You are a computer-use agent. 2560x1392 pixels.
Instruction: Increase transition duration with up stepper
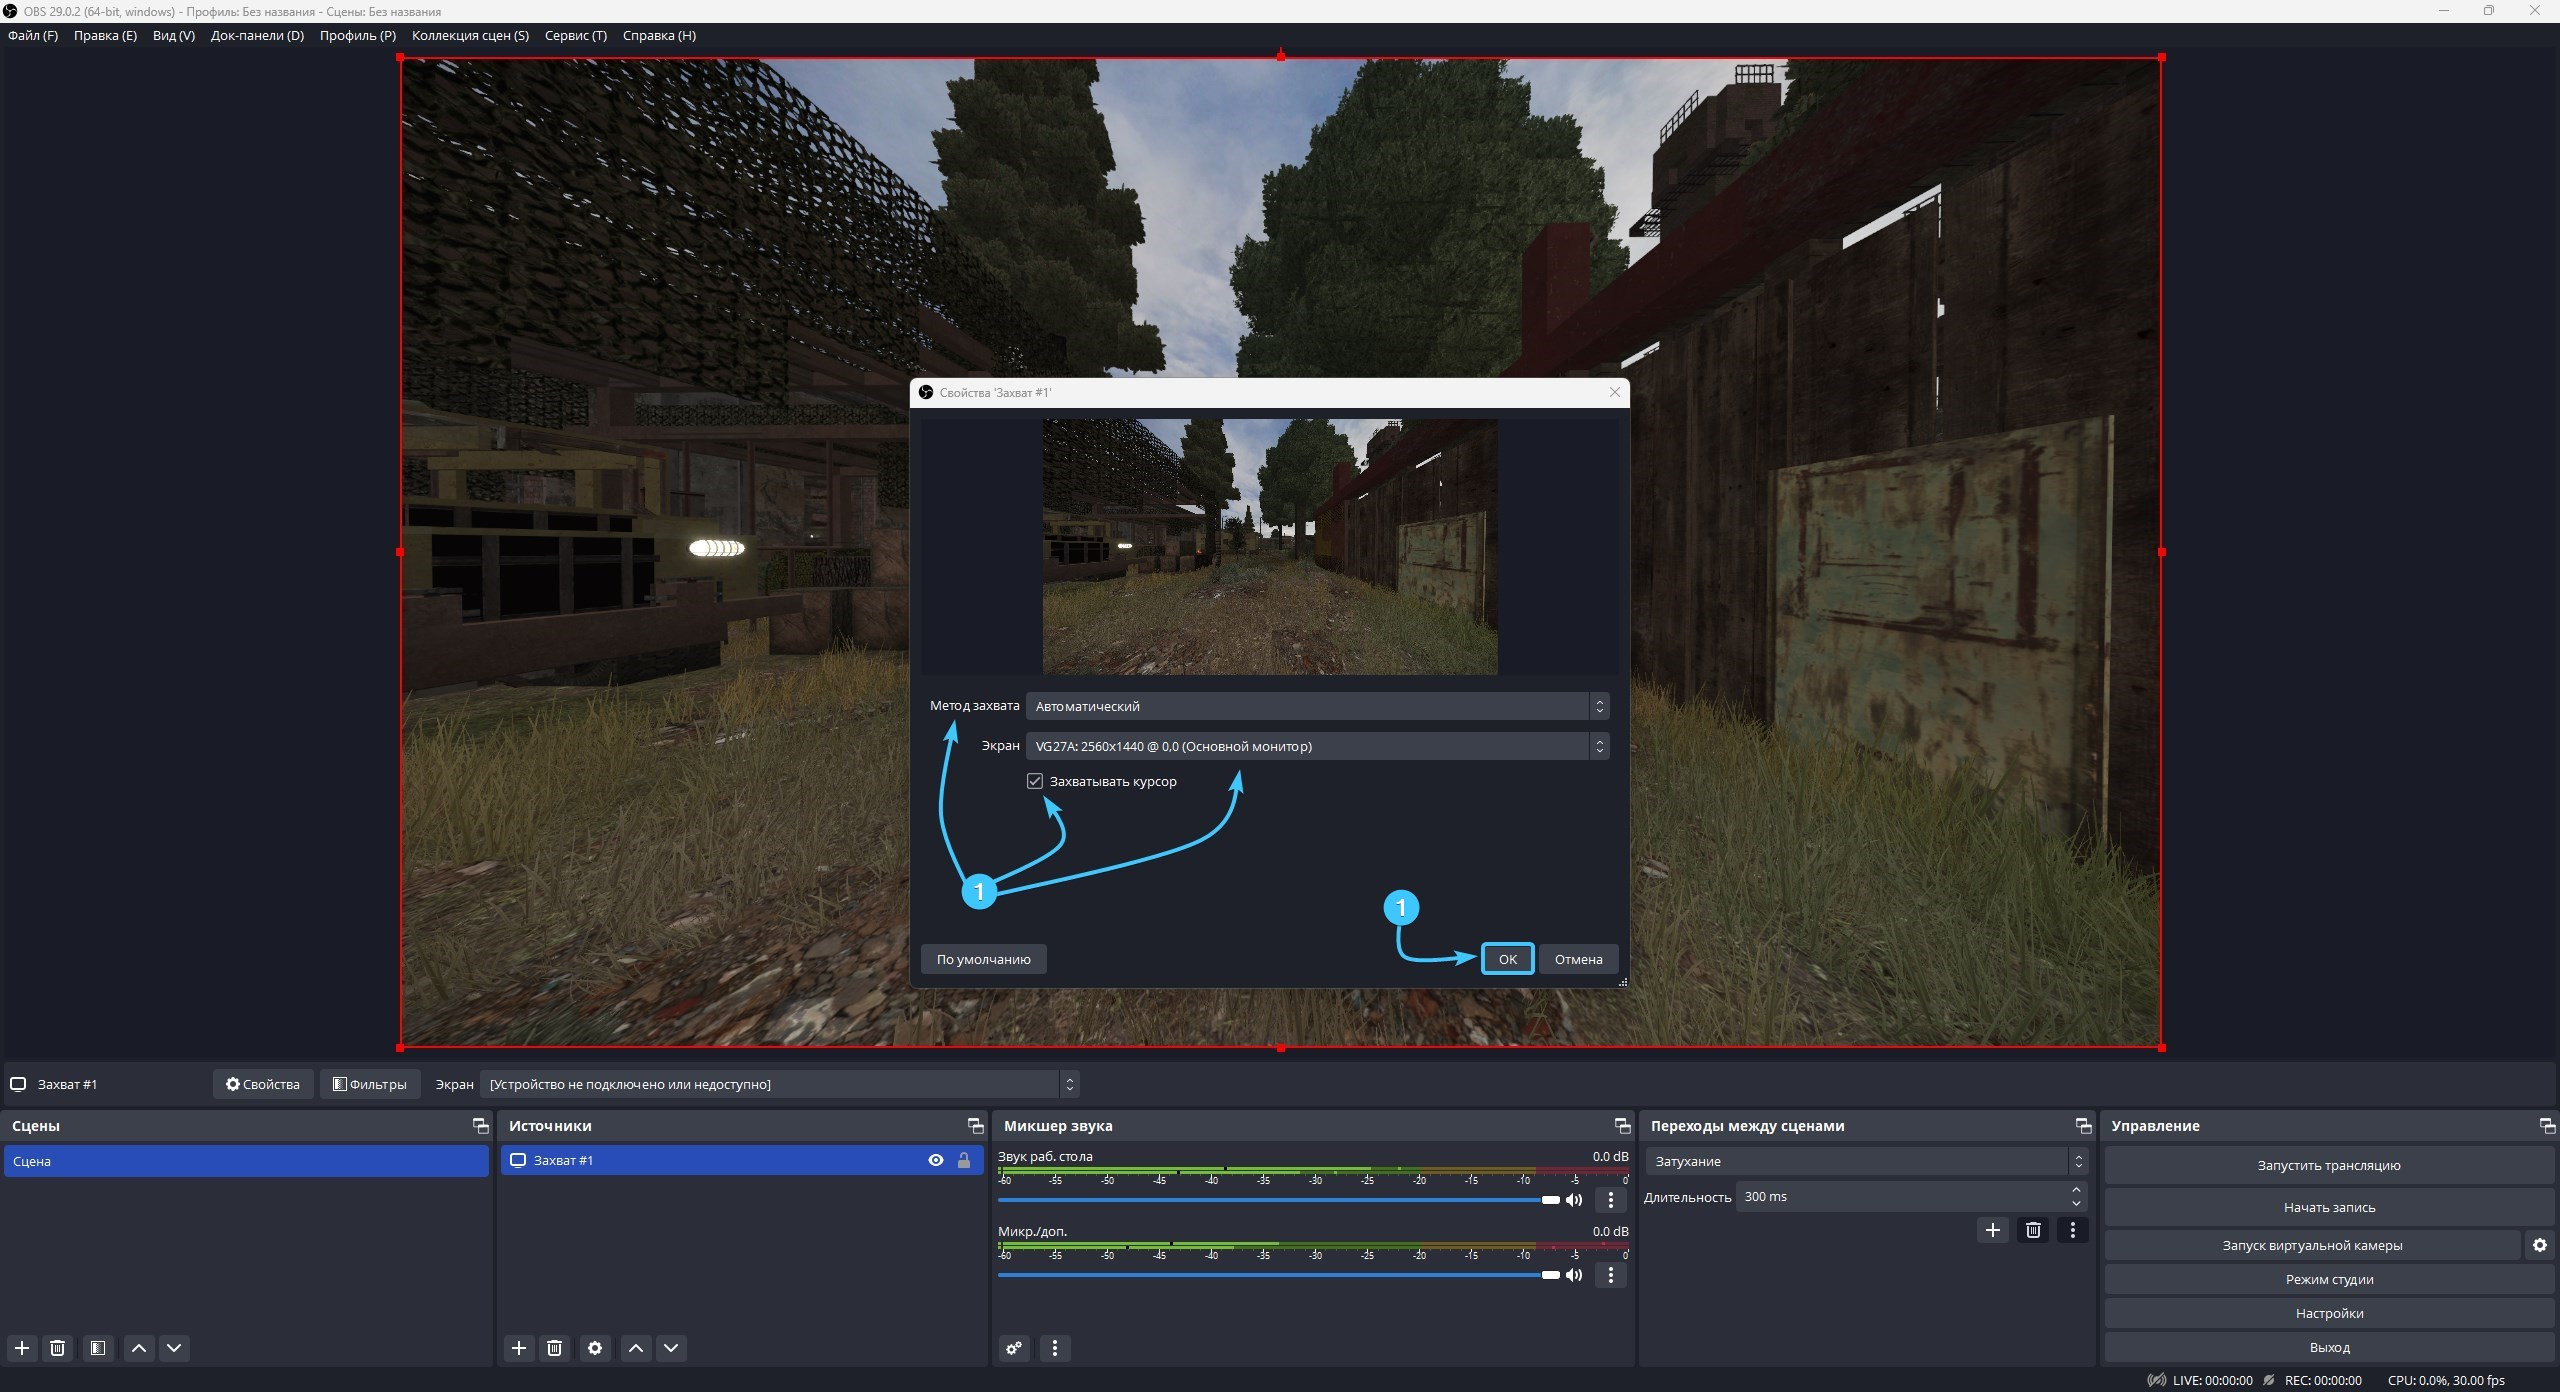2077,1190
